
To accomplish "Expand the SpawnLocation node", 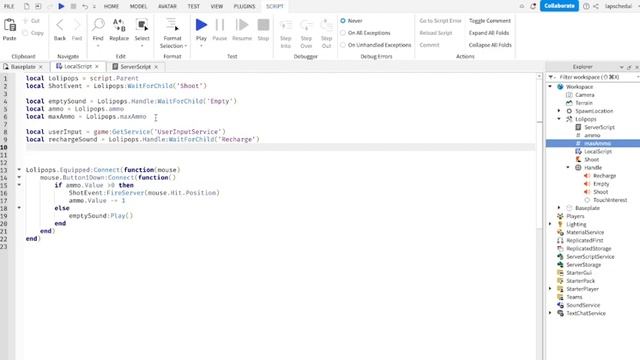I will [559, 111].
